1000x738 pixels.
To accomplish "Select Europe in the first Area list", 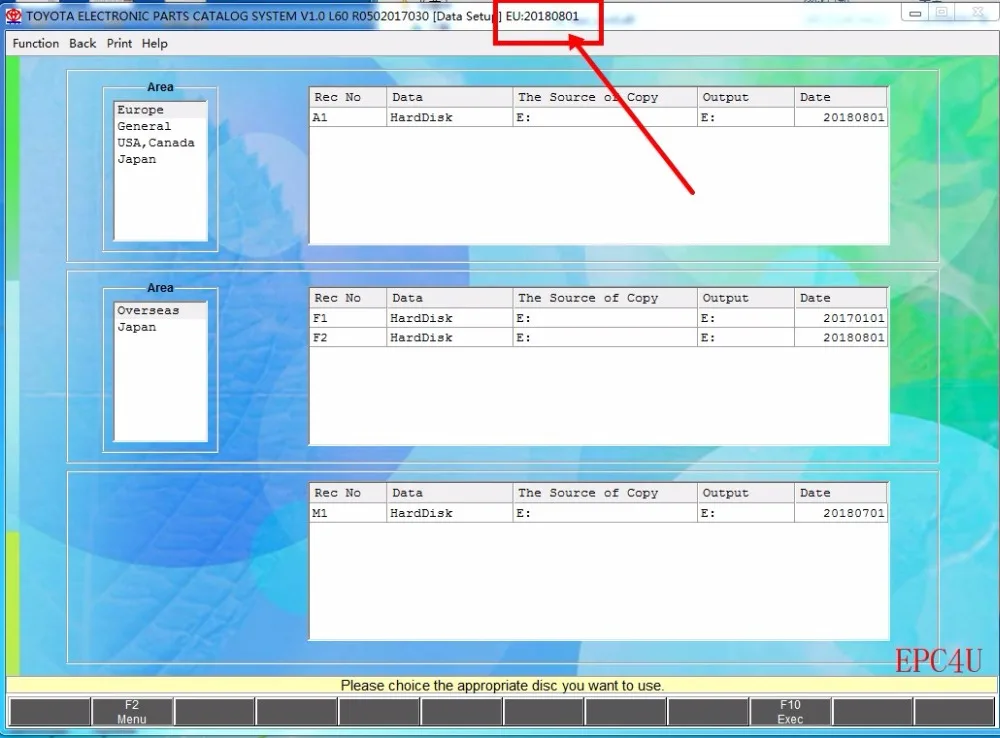I will [160, 110].
